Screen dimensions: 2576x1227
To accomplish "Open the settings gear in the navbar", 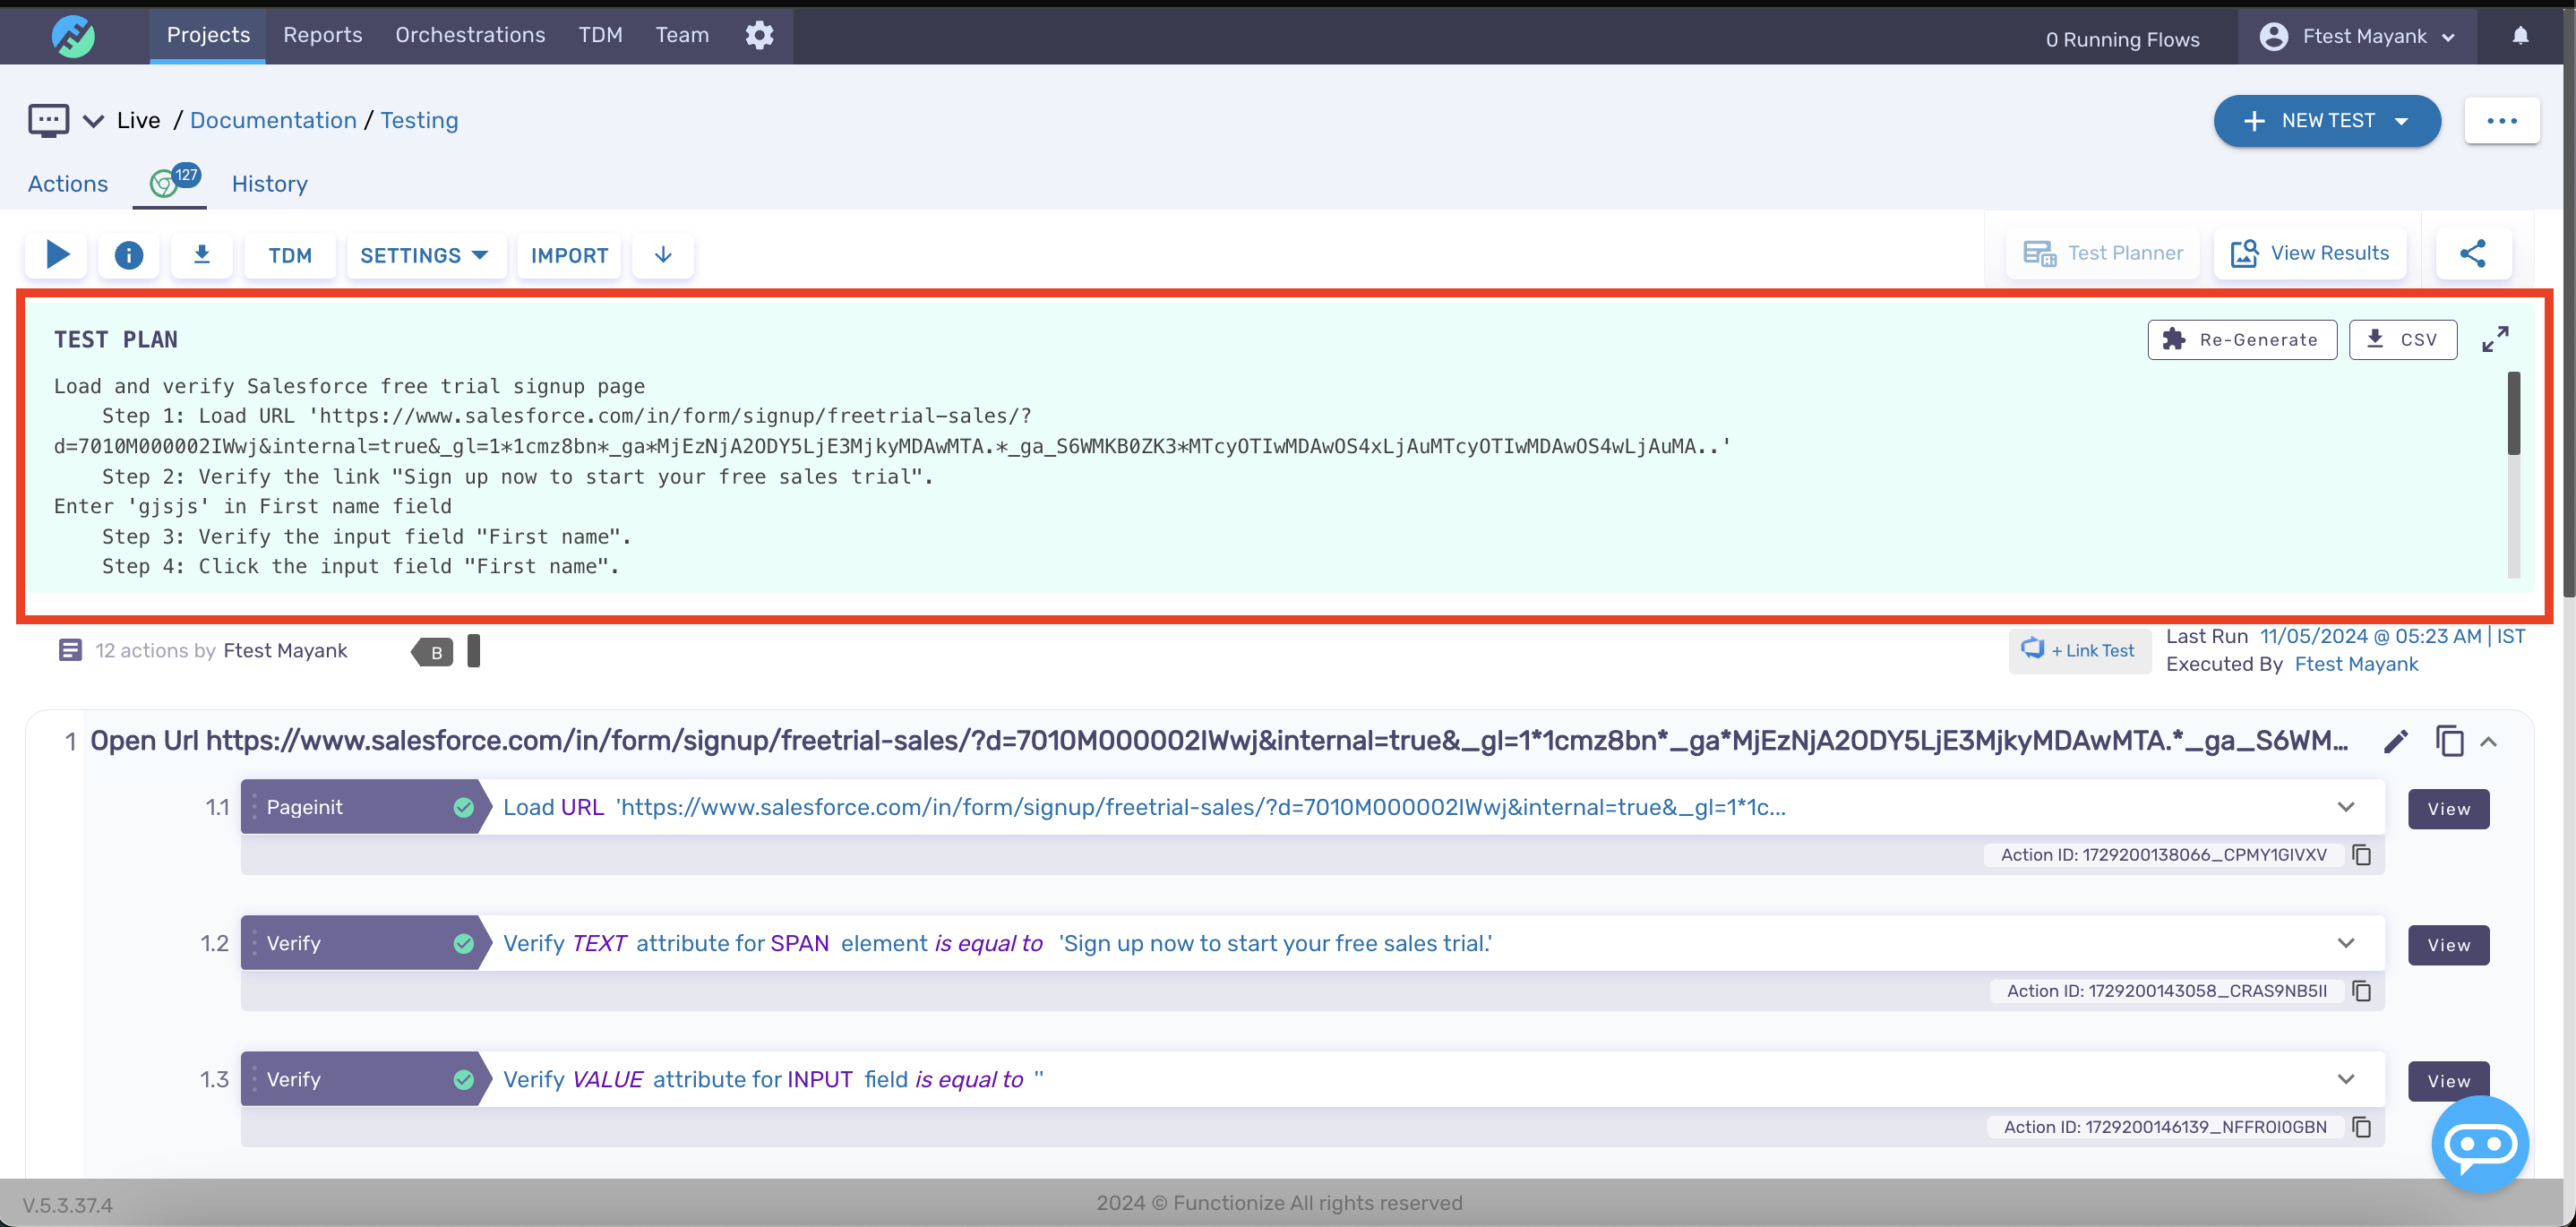I will point(759,35).
